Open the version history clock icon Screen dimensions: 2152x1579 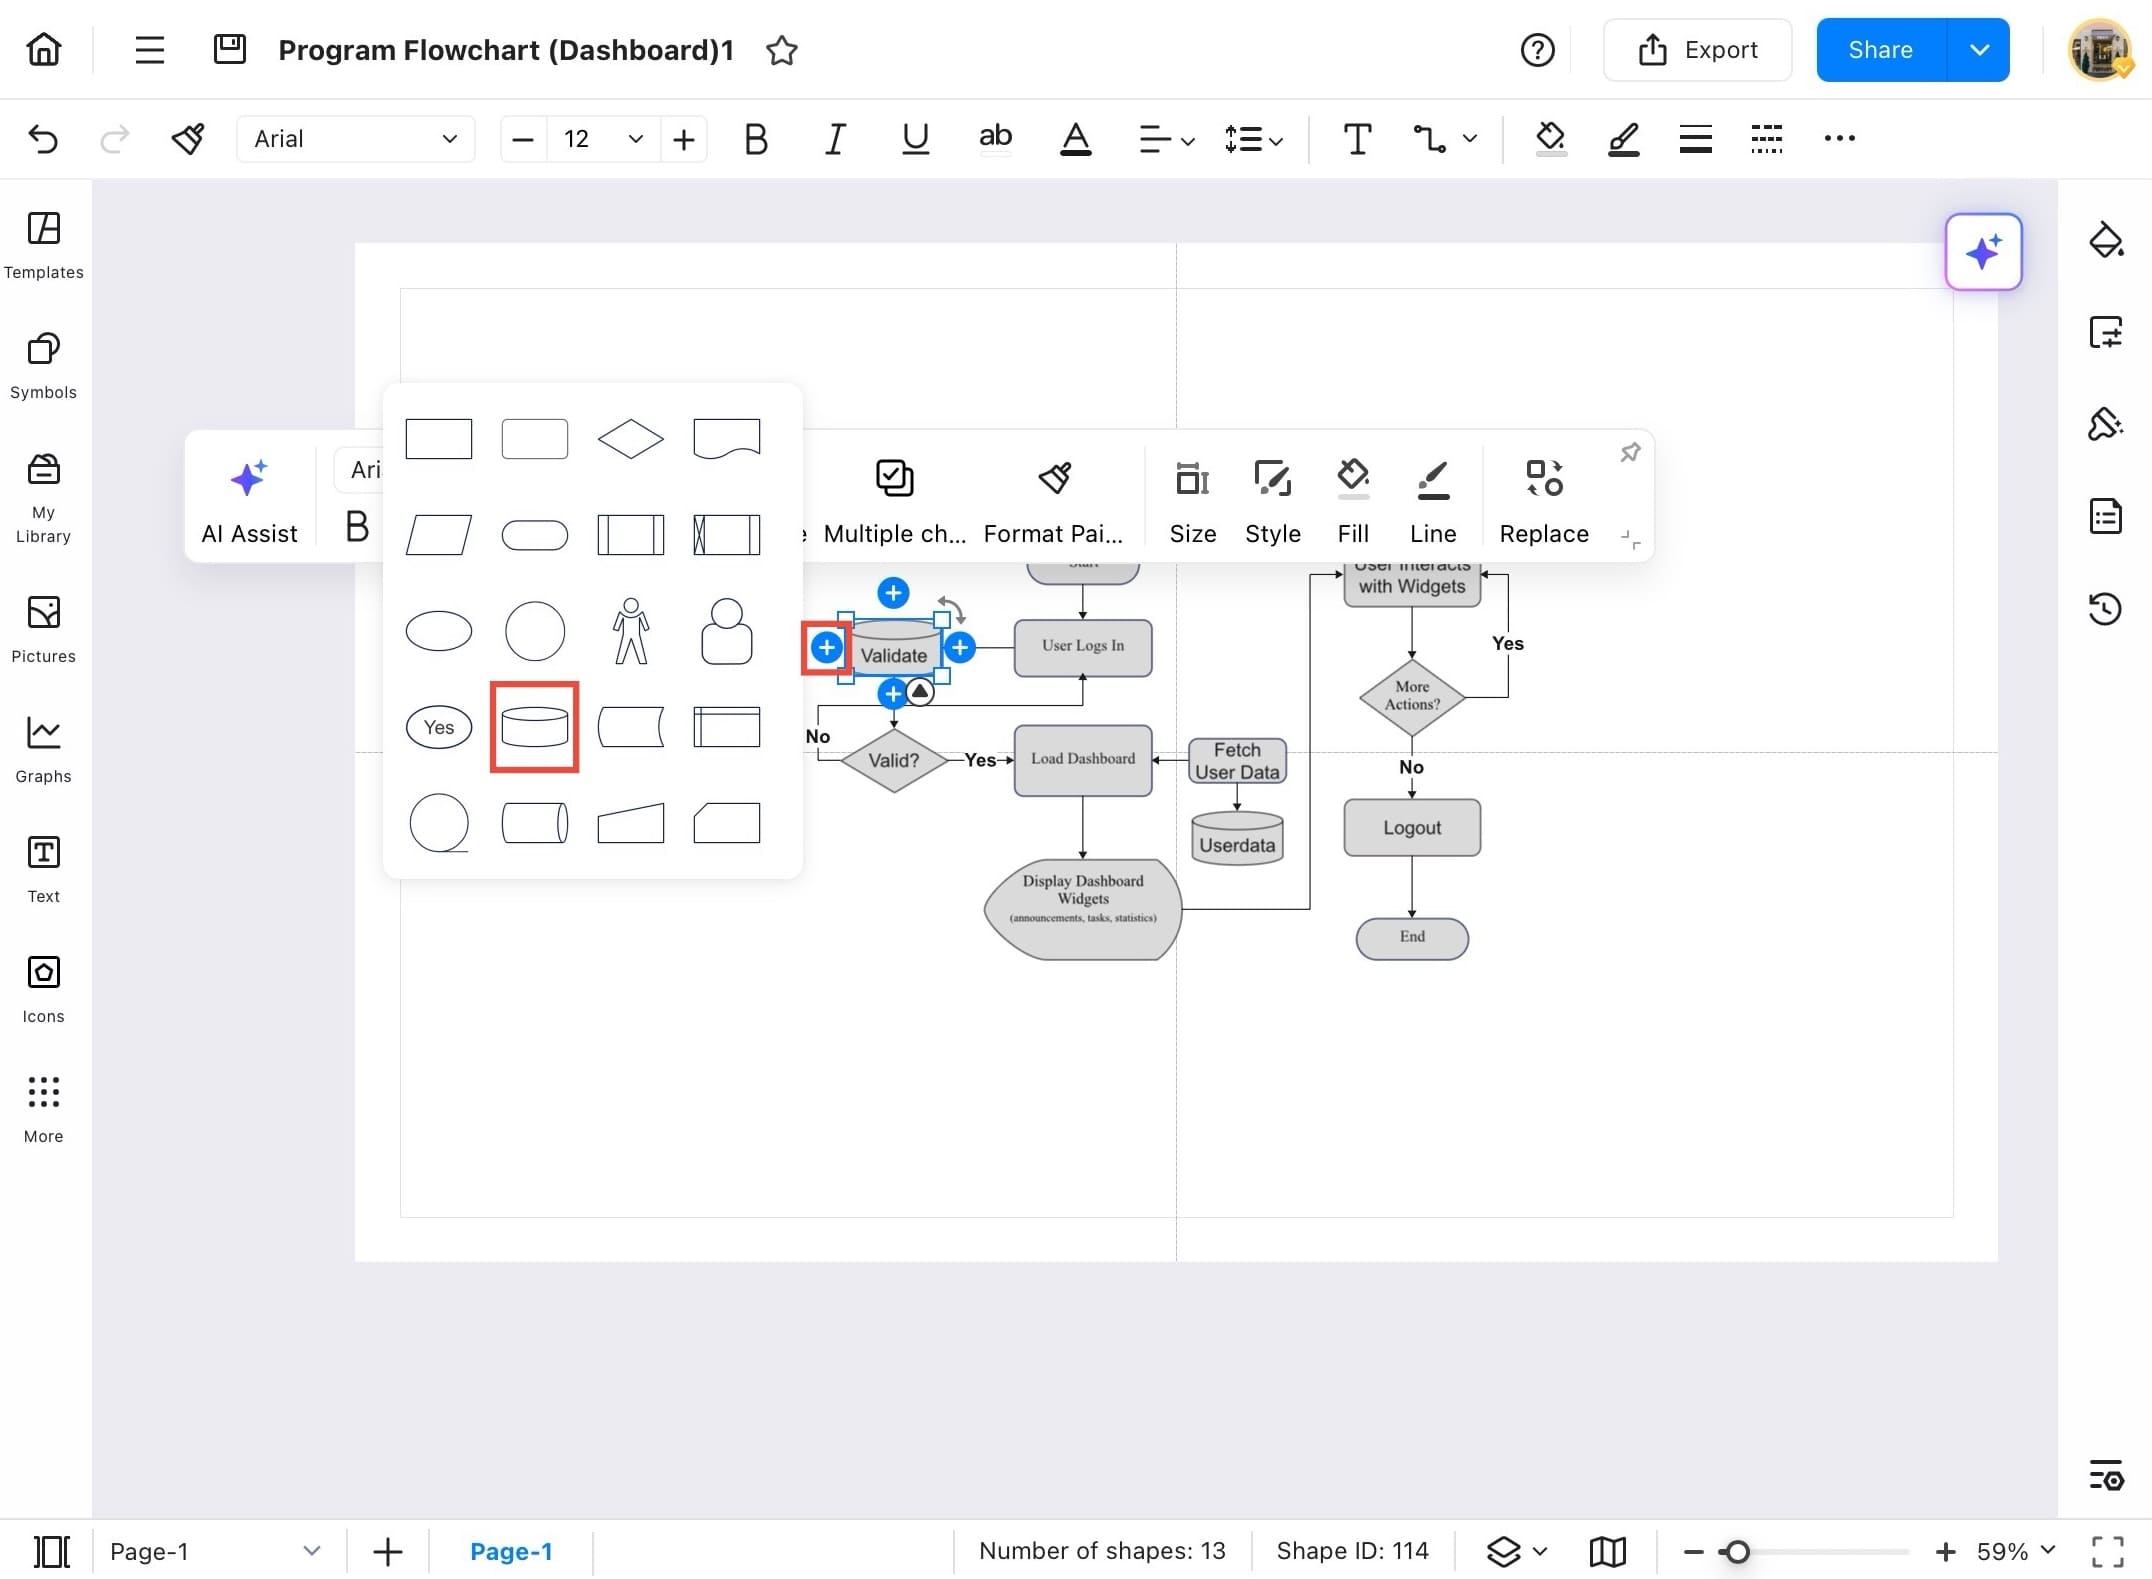pos(2105,609)
